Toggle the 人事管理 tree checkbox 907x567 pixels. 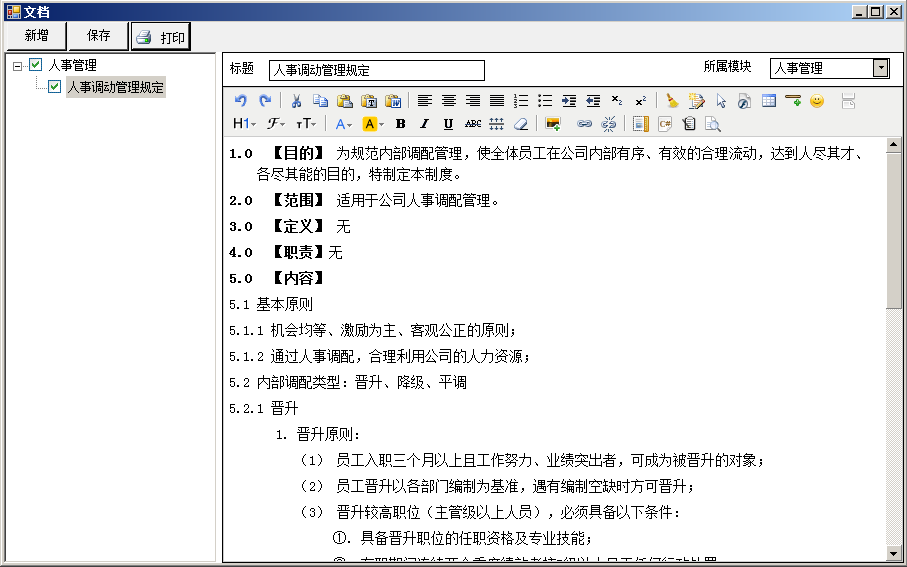36,65
